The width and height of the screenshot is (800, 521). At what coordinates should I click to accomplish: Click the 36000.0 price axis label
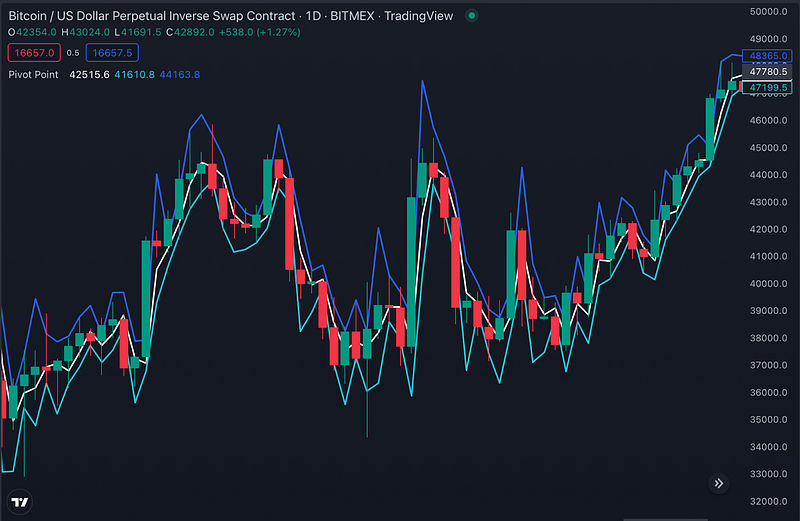point(768,392)
